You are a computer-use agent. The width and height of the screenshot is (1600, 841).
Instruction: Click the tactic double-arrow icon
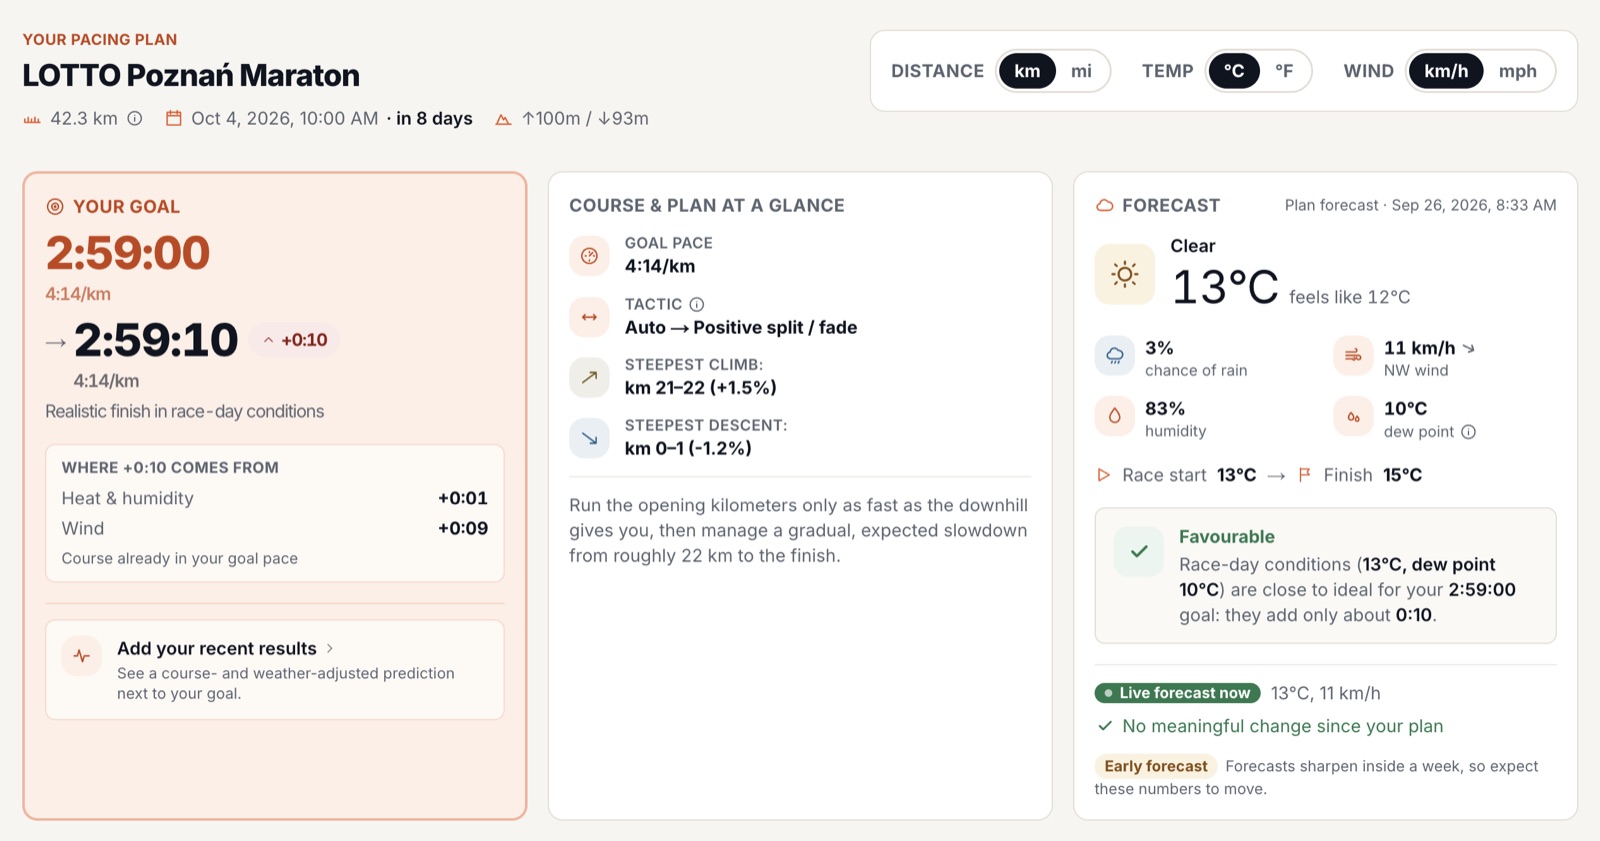589,317
